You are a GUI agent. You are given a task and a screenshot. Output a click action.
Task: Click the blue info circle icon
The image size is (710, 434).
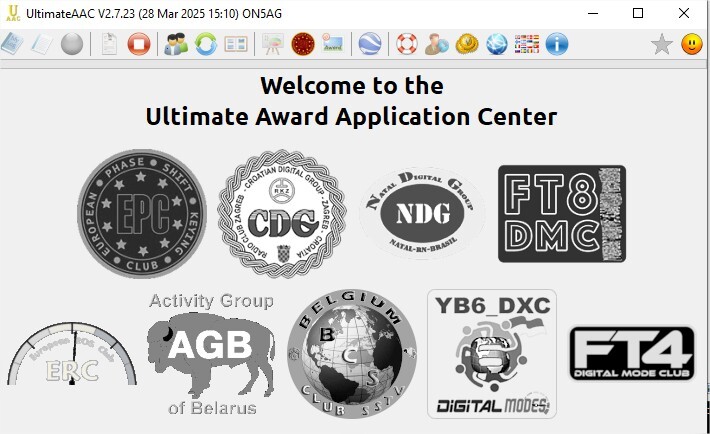[x=556, y=44]
